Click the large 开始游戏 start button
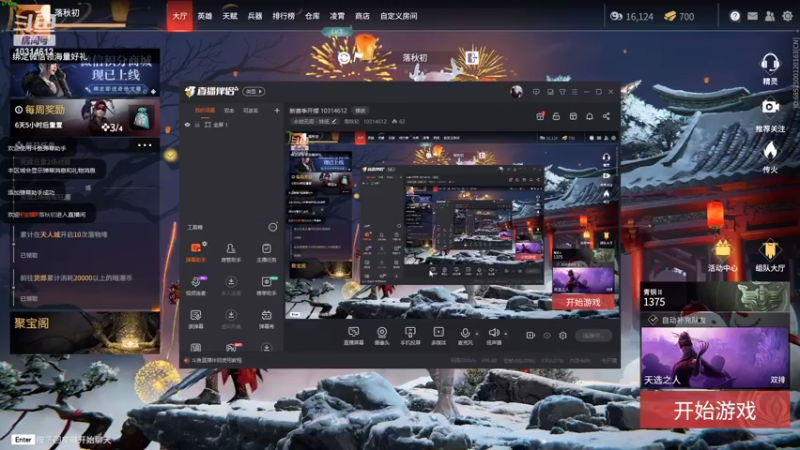800x450 pixels. 714,410
